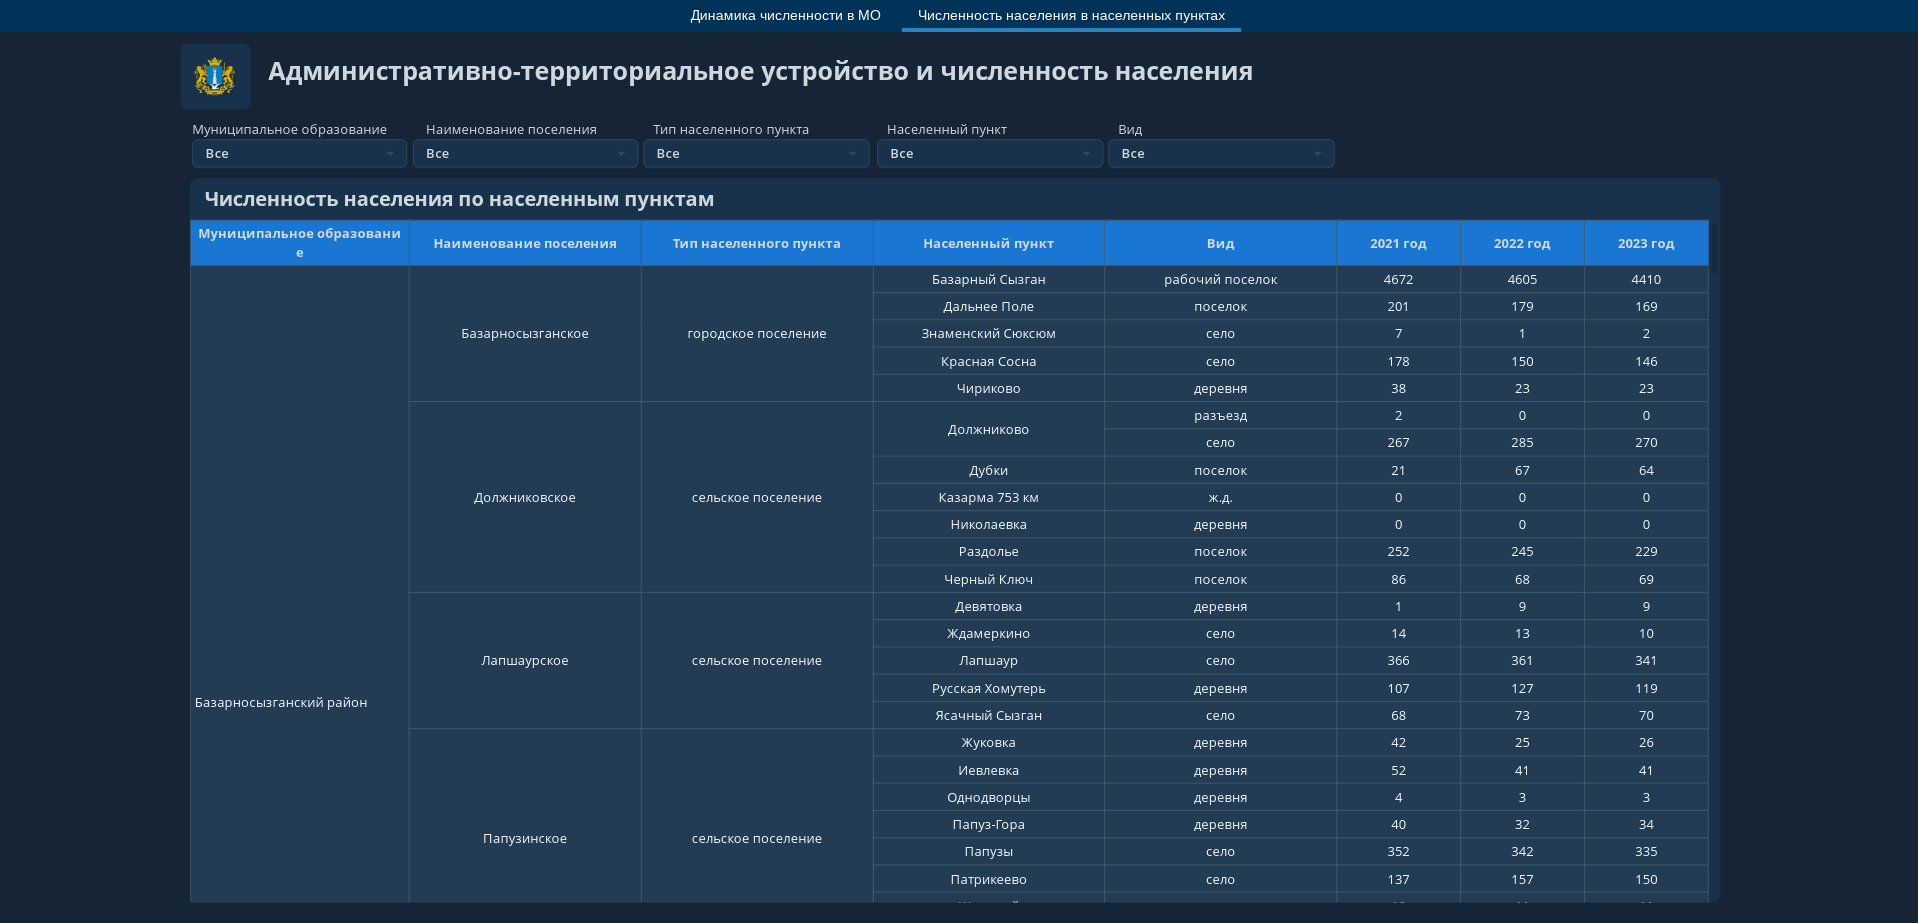The height and width of the screenshot is (923, 1918).
Task: Click Муниципальное образование column header
Action: [x=299, y=243]
